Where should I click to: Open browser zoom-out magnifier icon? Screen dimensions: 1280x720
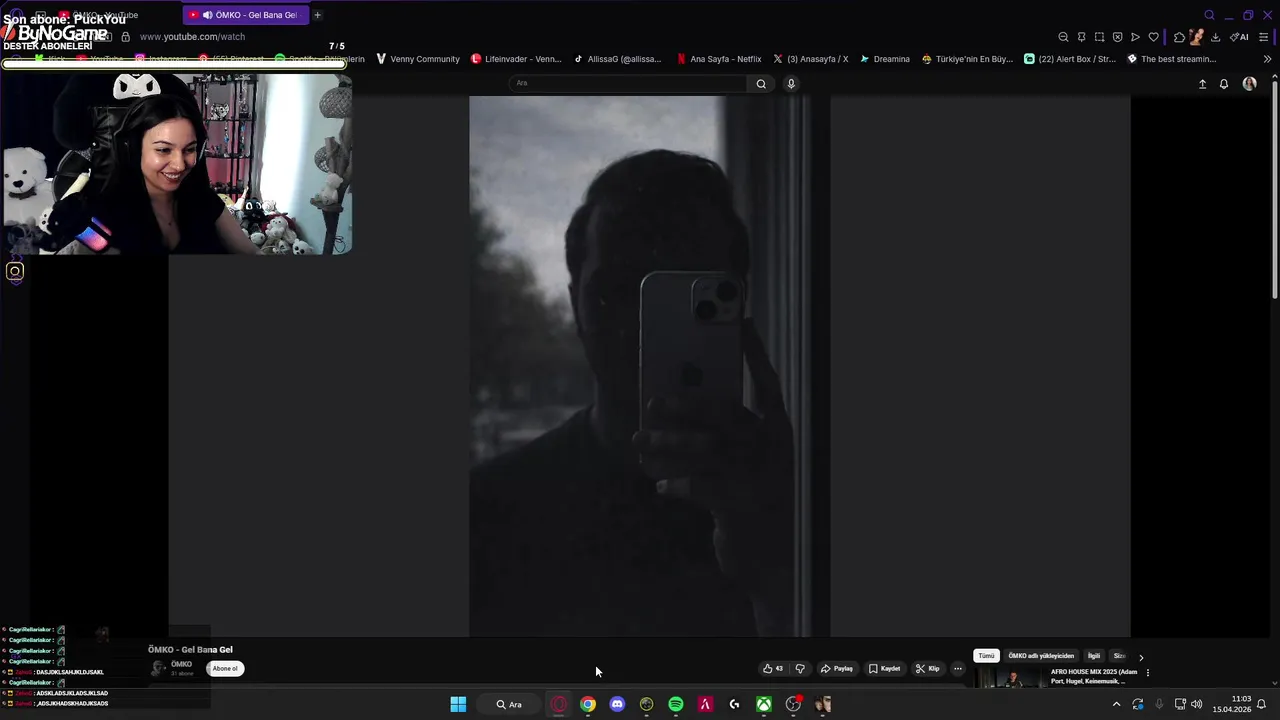click(x=1063, y=37)
